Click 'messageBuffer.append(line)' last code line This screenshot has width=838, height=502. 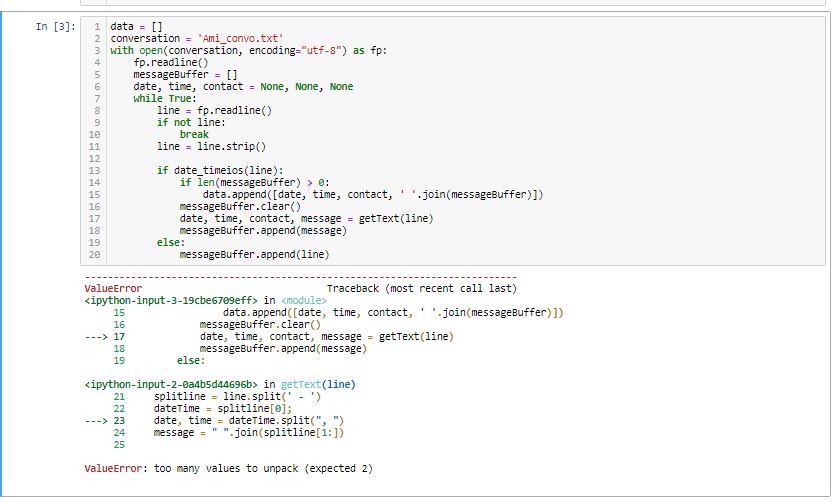click(x=254, y=254)
